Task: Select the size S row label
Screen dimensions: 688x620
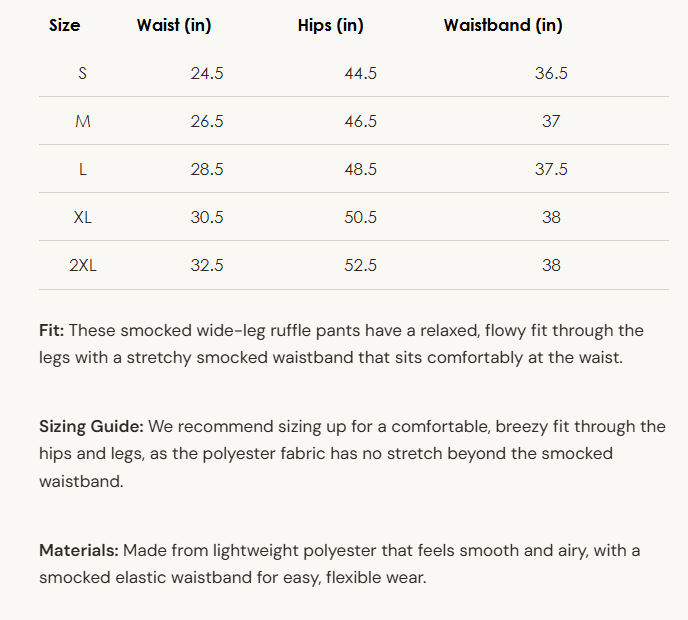Action: click(82, 73)
